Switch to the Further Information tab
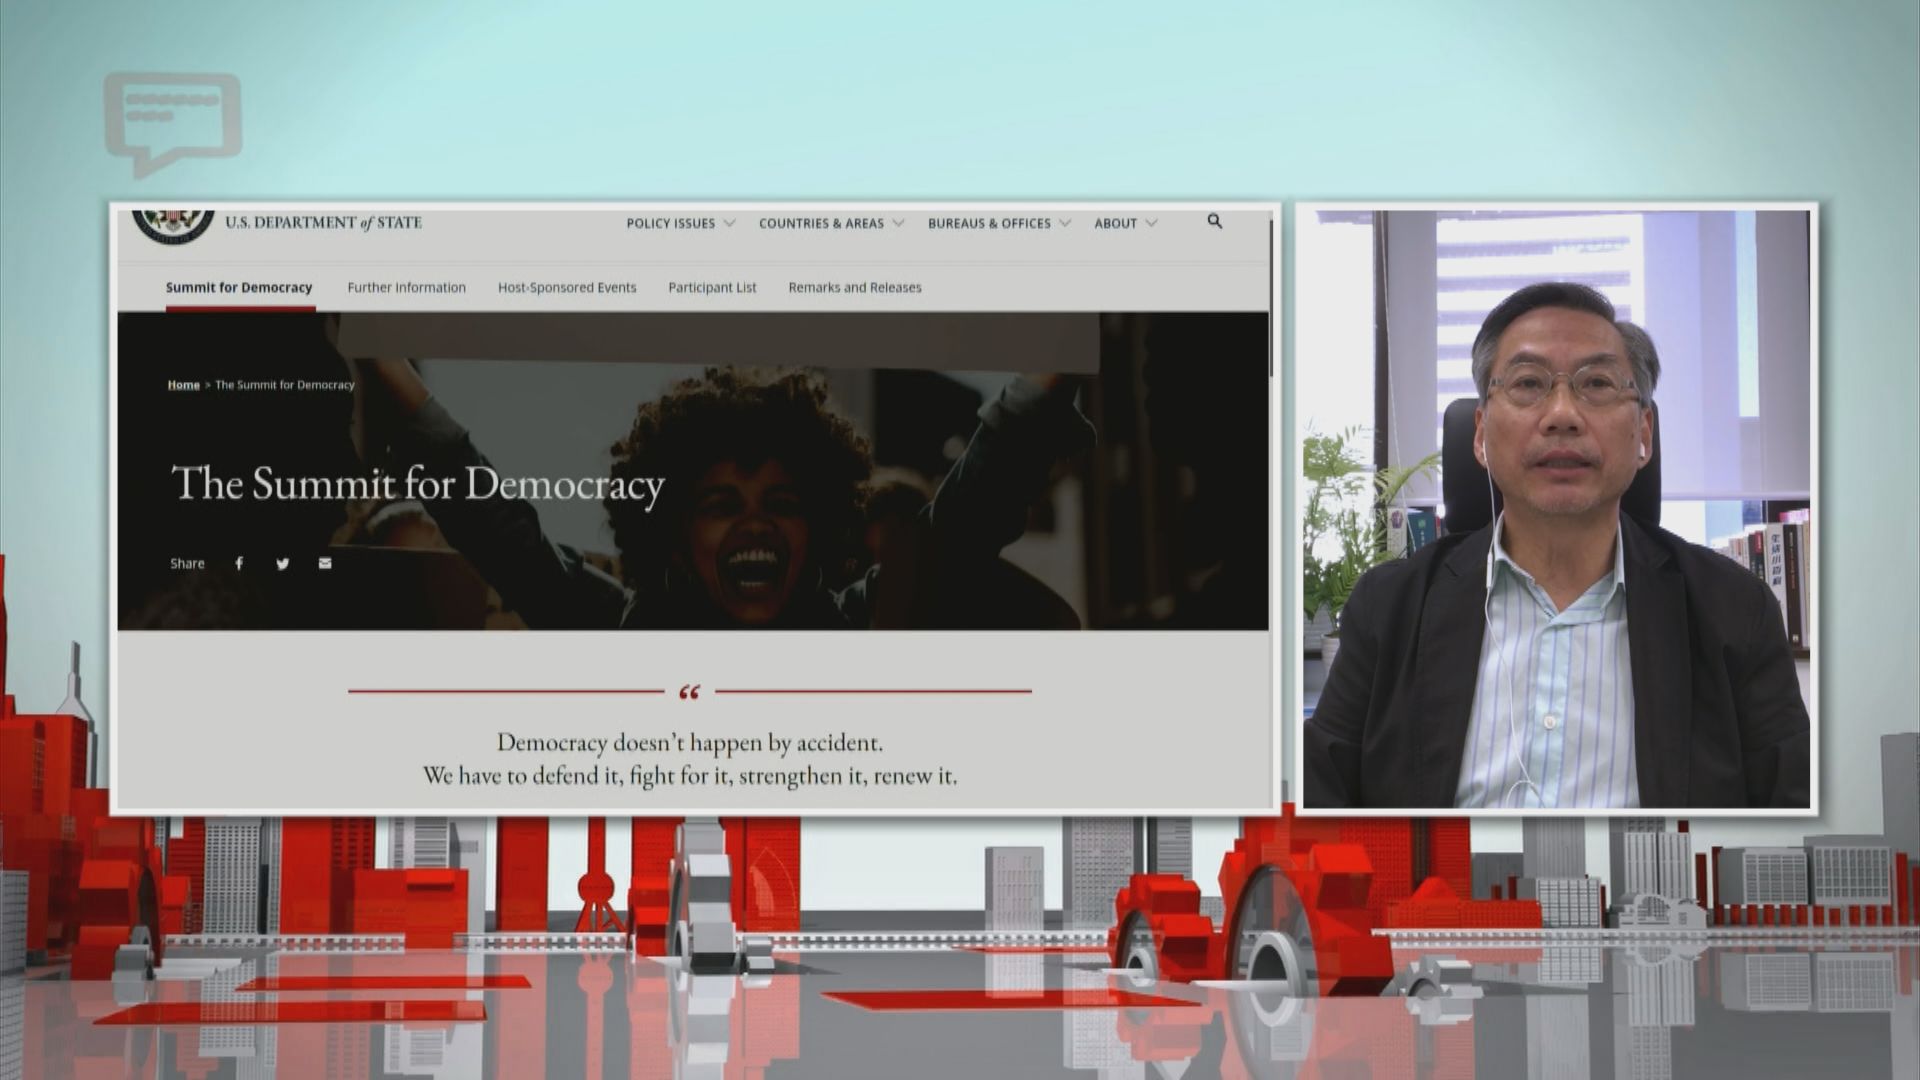Screen dimensions: 1920x1080 [406, 287]
